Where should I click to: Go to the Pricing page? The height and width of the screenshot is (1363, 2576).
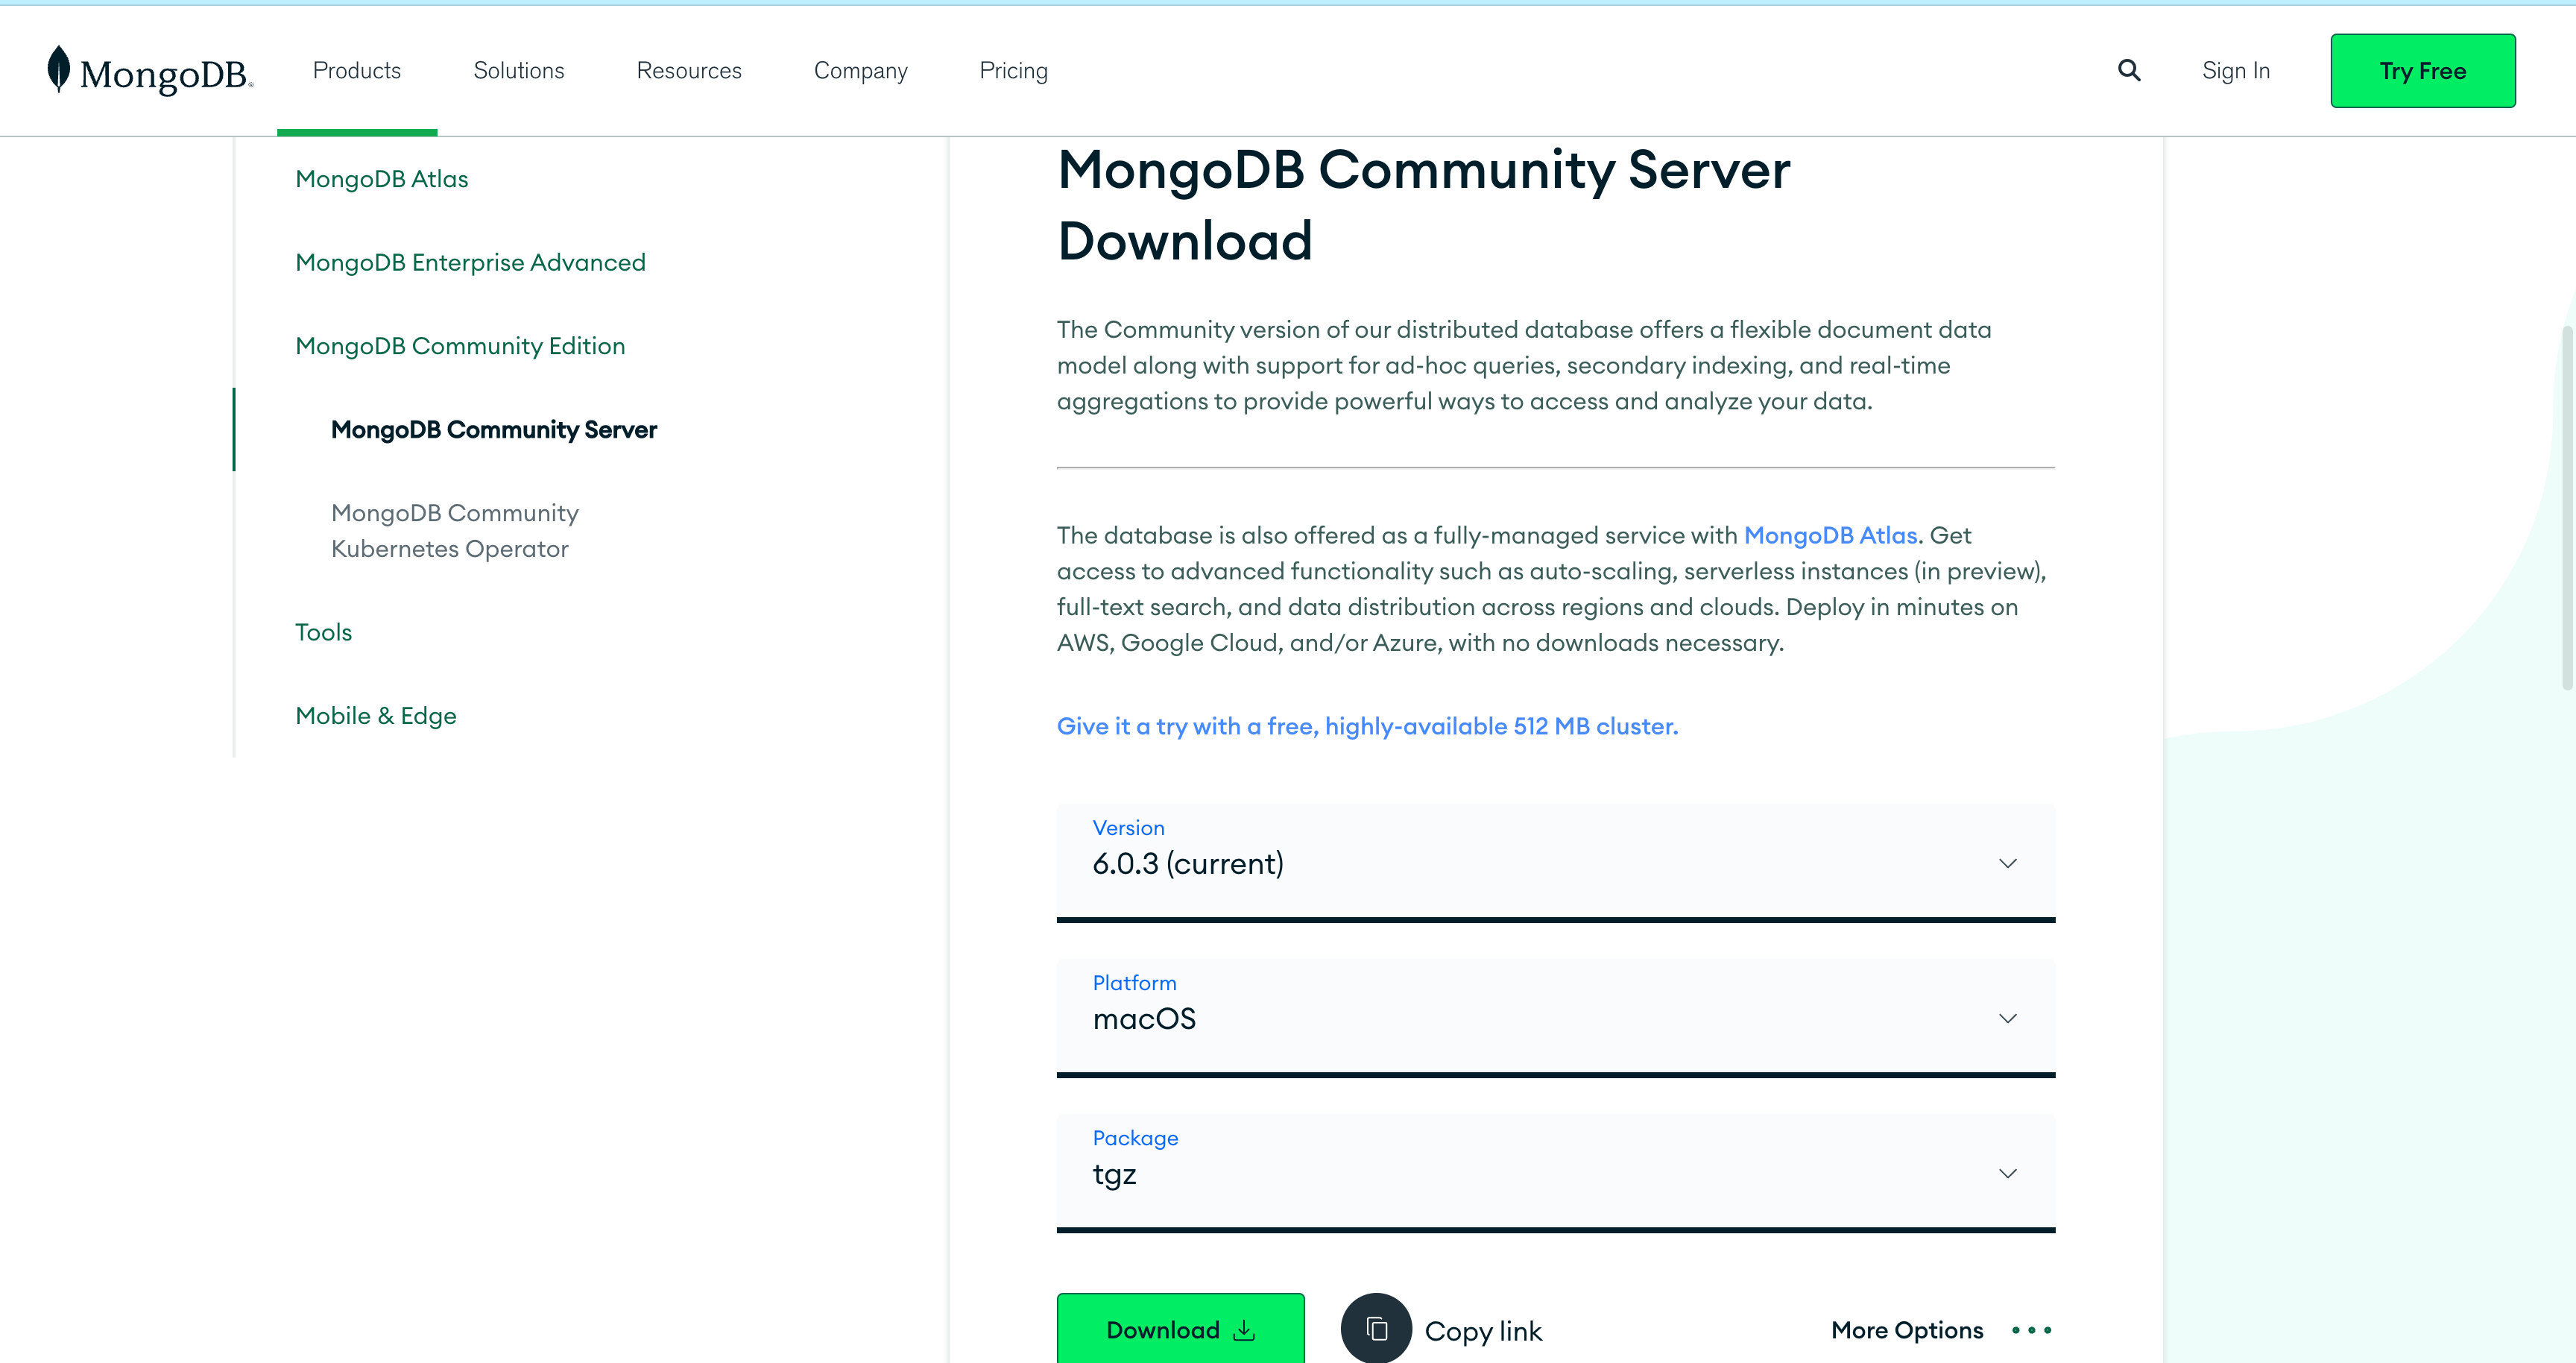pos(1014,71)
